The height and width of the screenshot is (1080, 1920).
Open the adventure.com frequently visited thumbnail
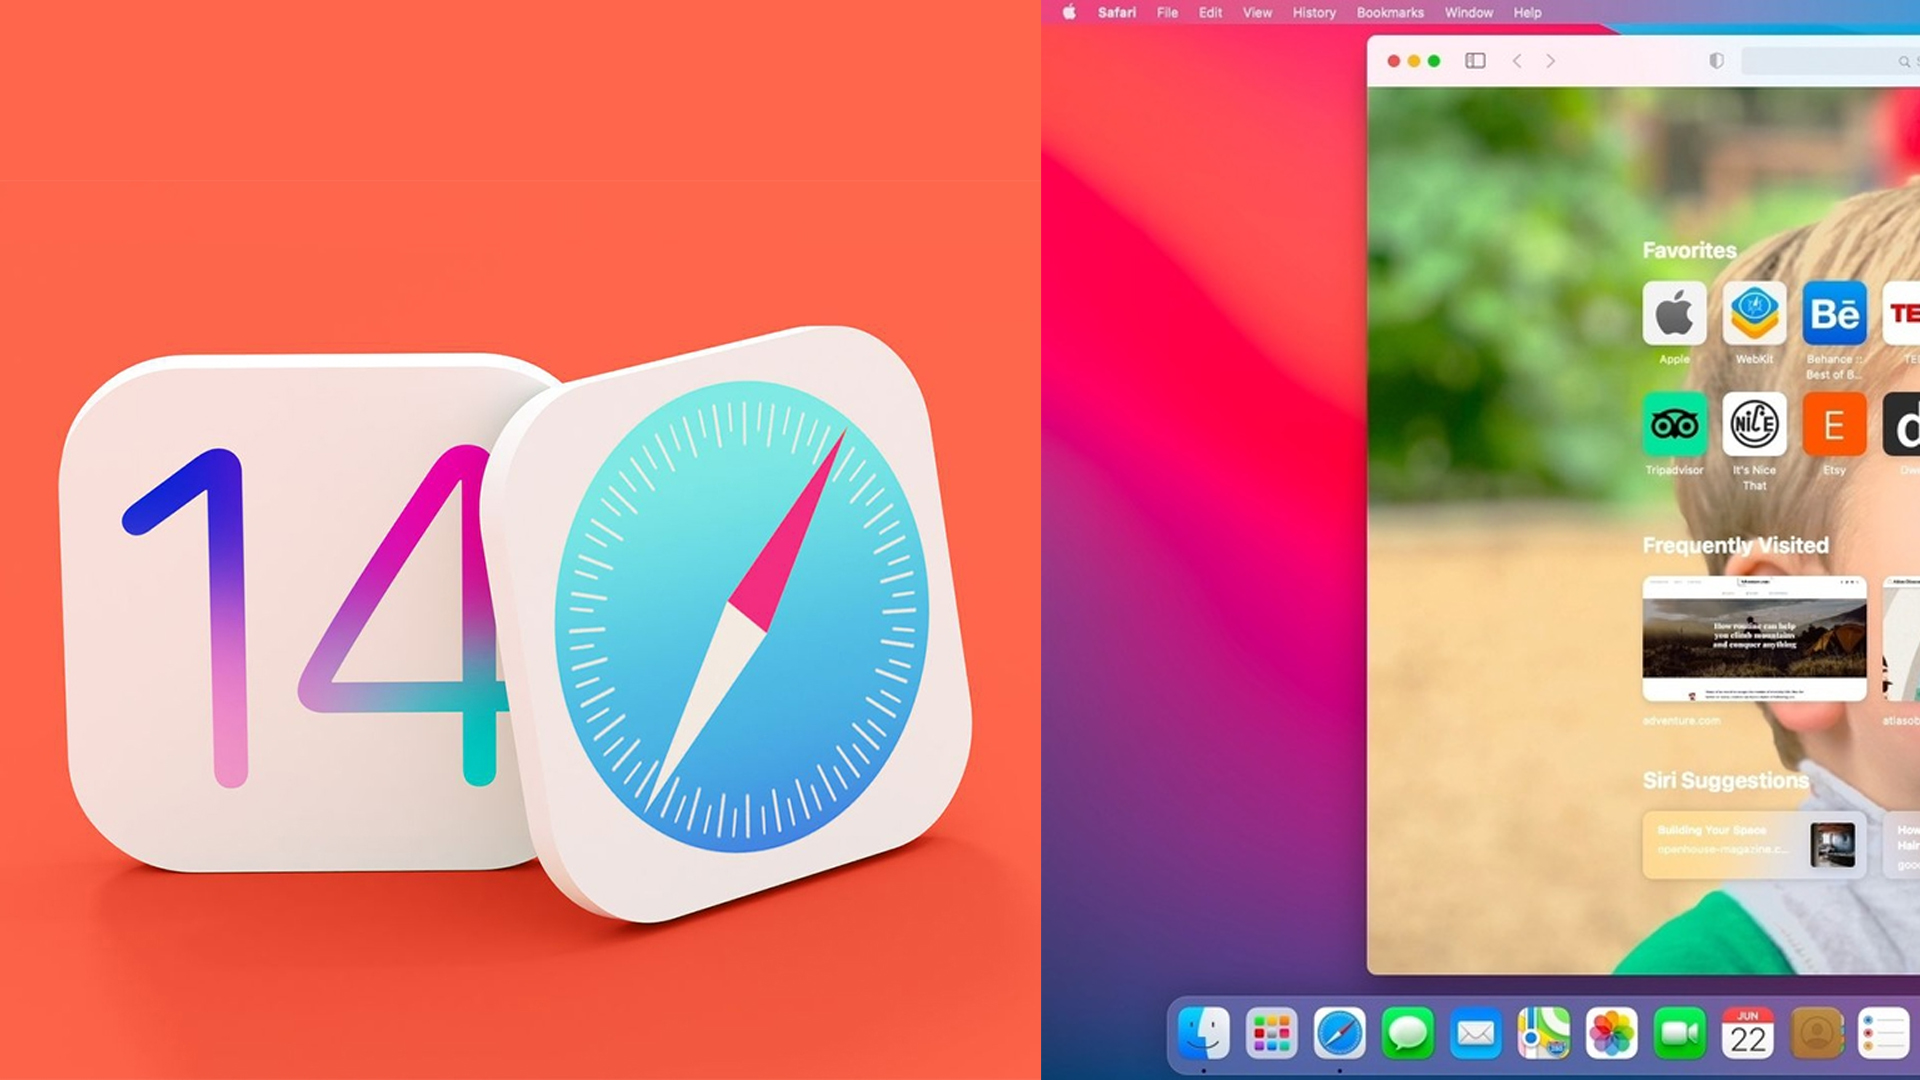1754,638
